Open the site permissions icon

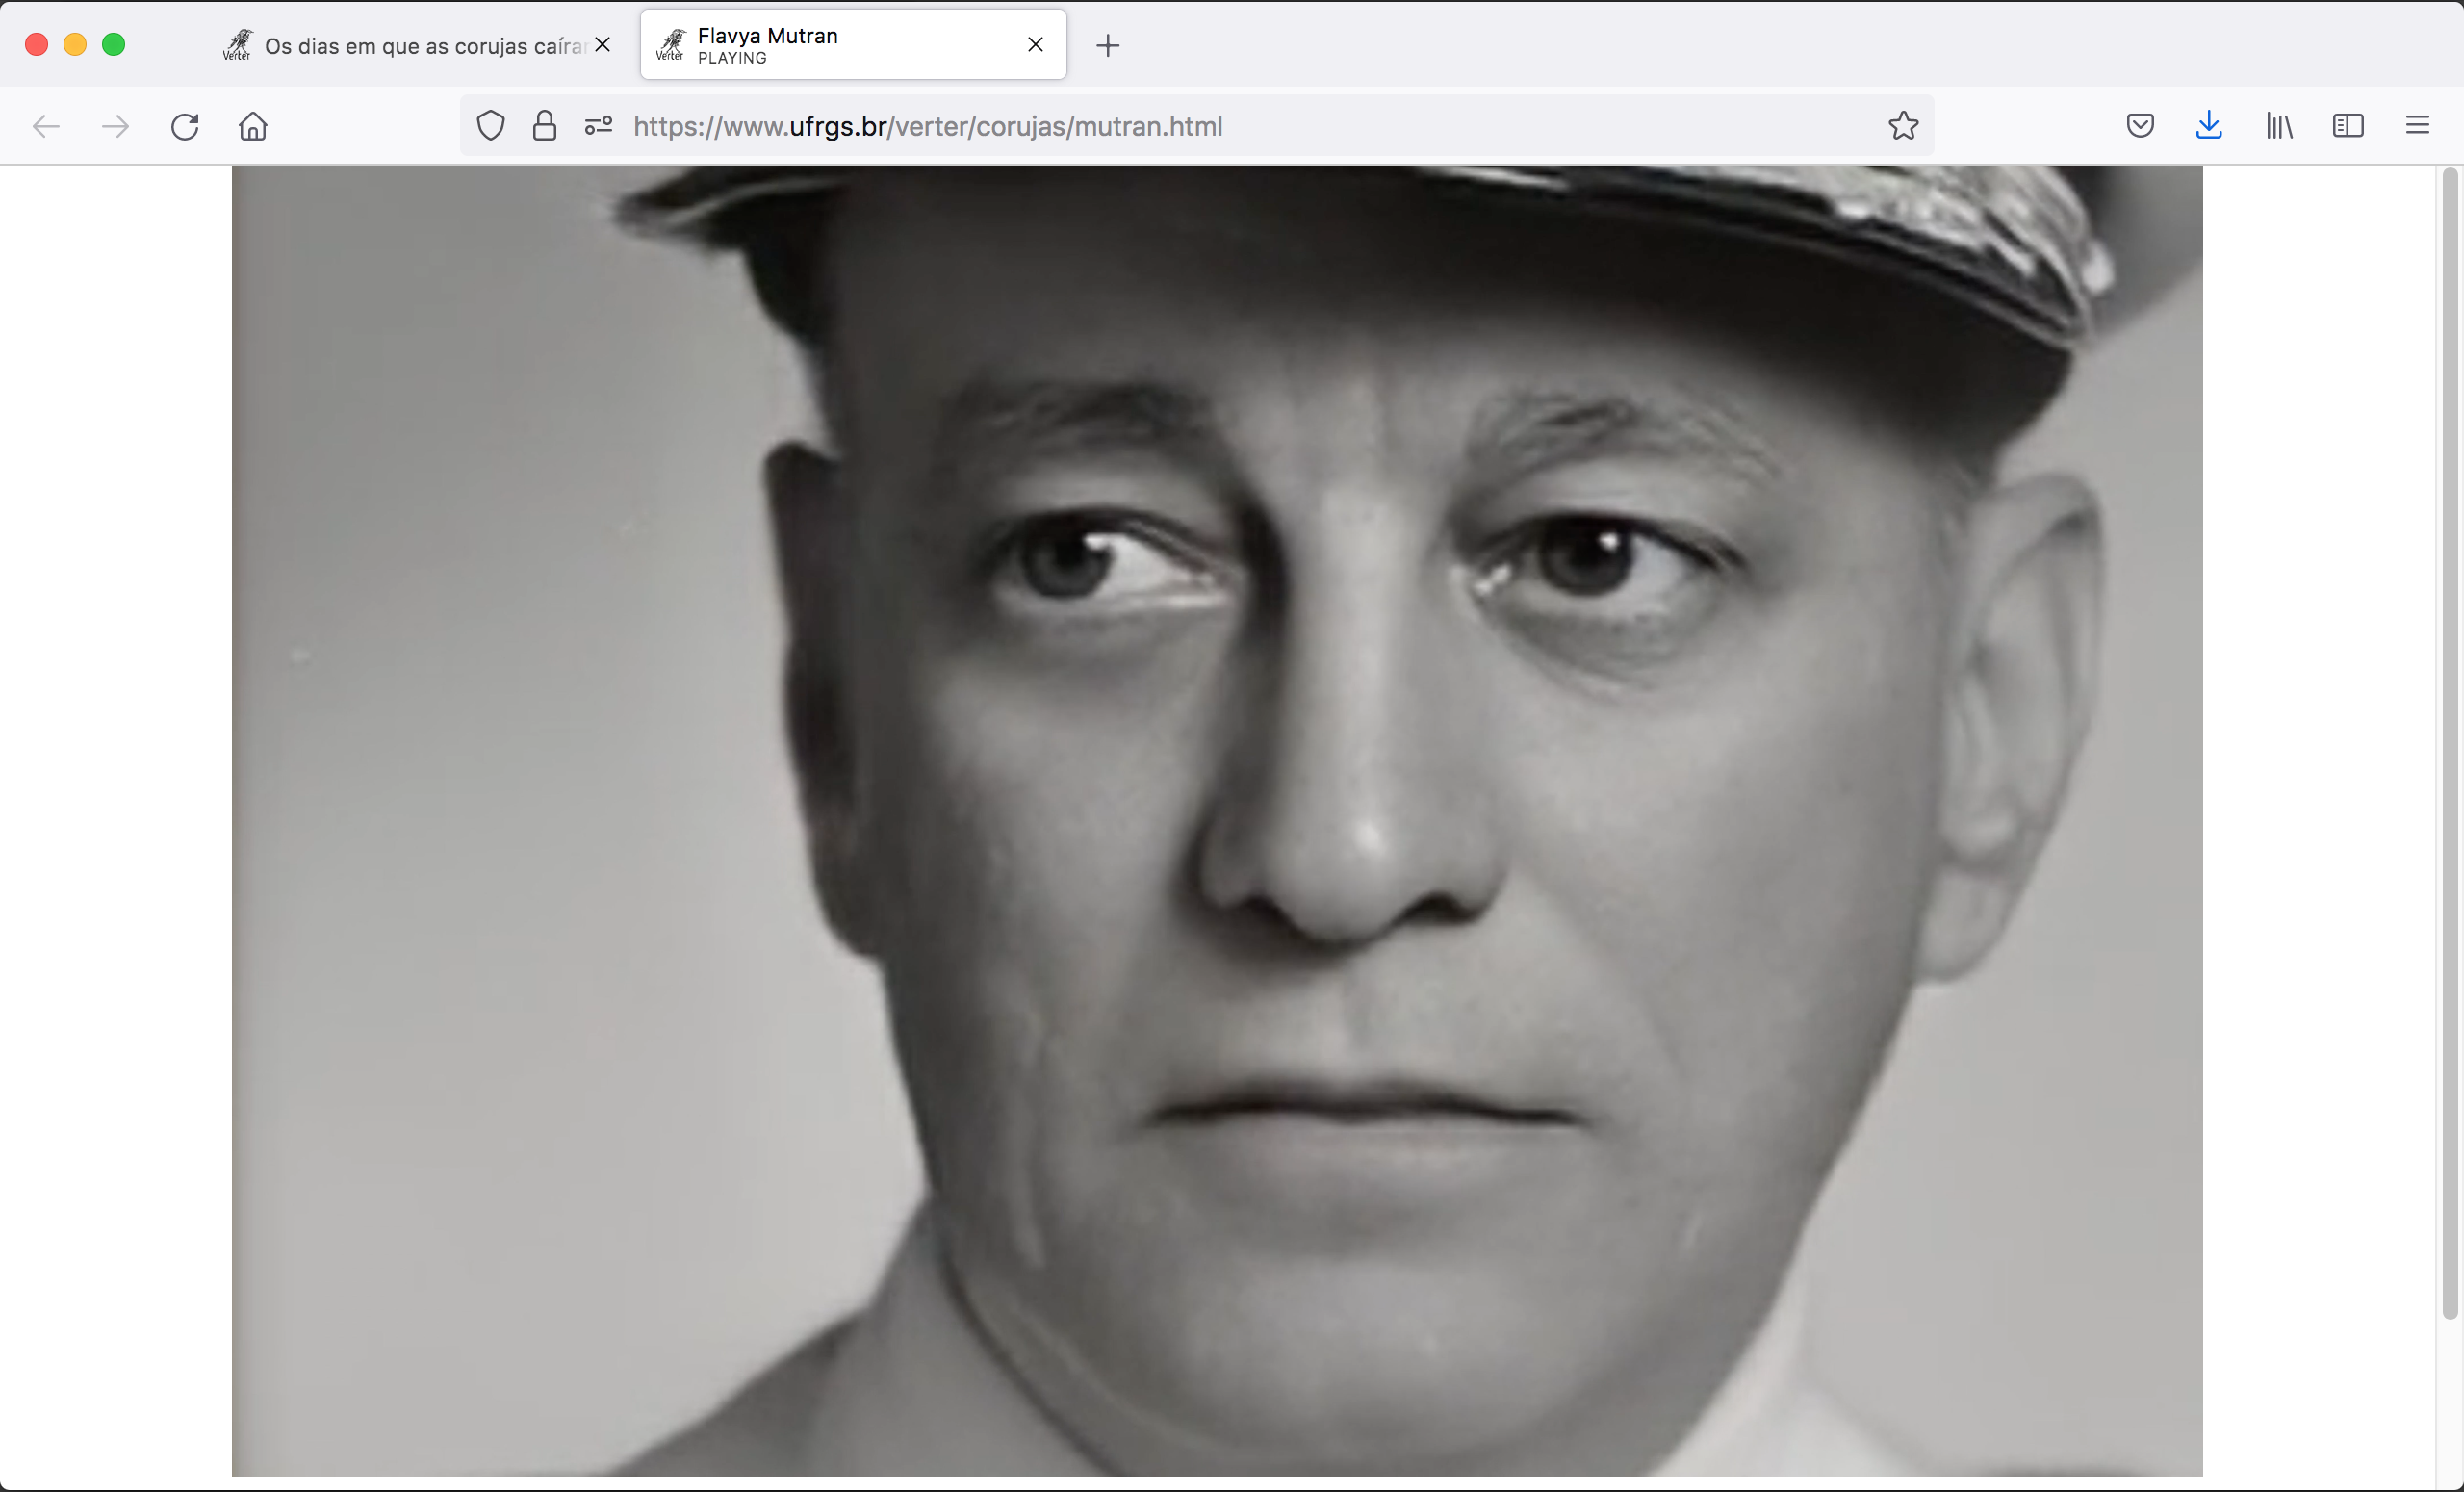point(598,126)
